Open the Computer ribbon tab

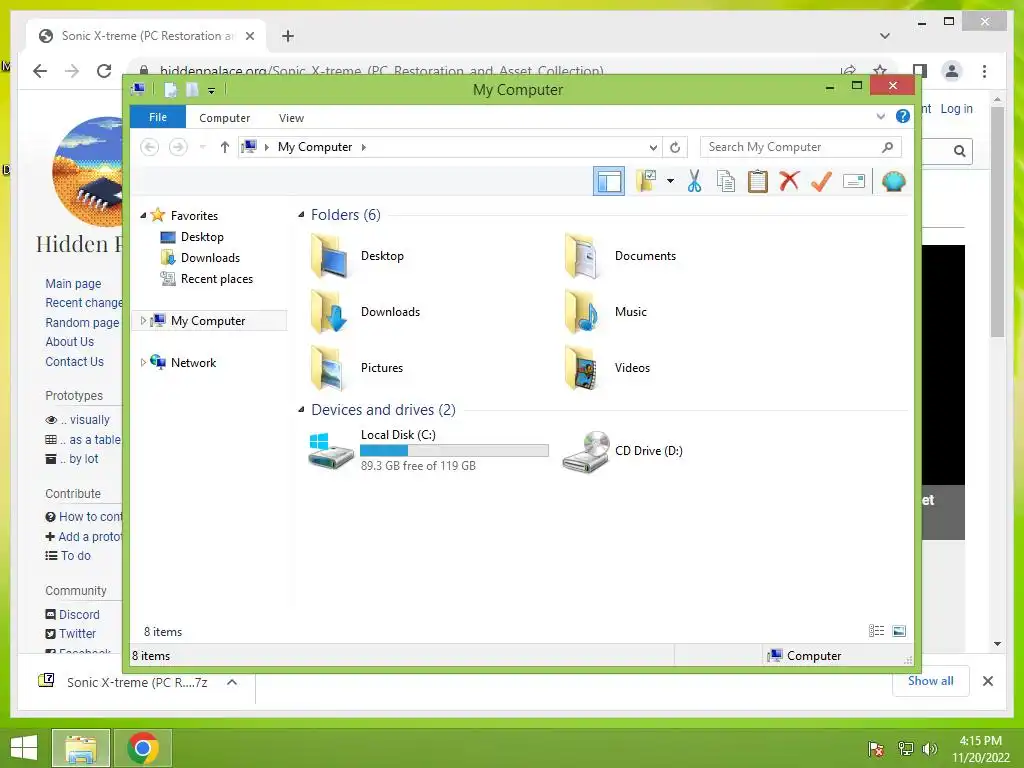224,118
